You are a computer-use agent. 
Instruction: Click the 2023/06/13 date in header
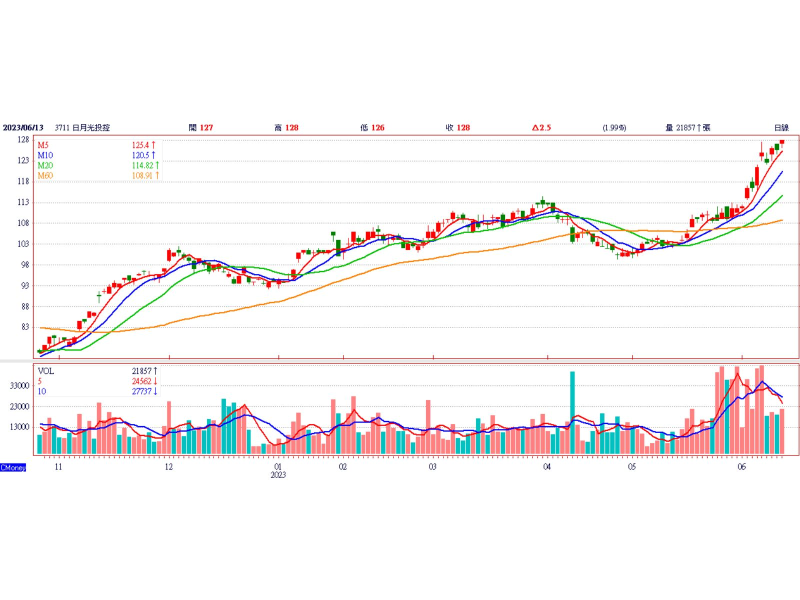[x=24, y=128]
